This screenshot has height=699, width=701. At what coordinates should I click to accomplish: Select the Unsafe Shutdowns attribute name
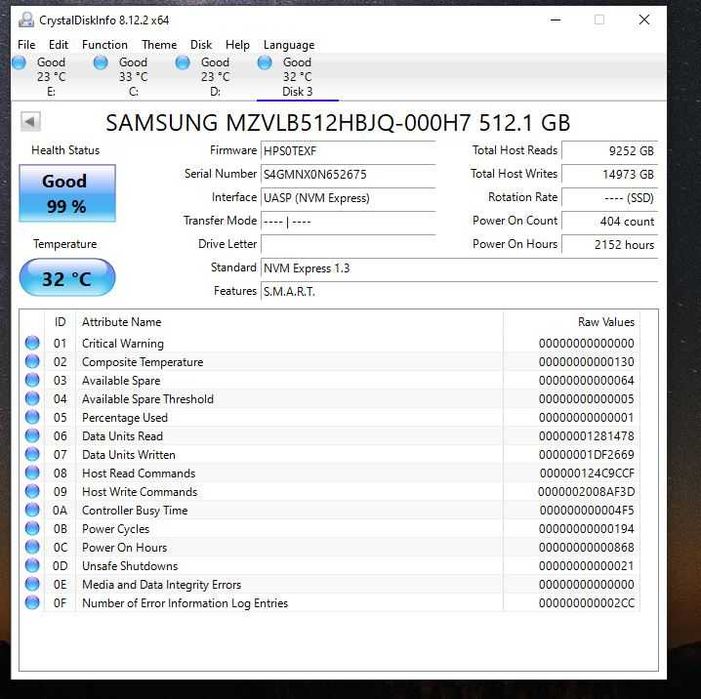(130, 566)
